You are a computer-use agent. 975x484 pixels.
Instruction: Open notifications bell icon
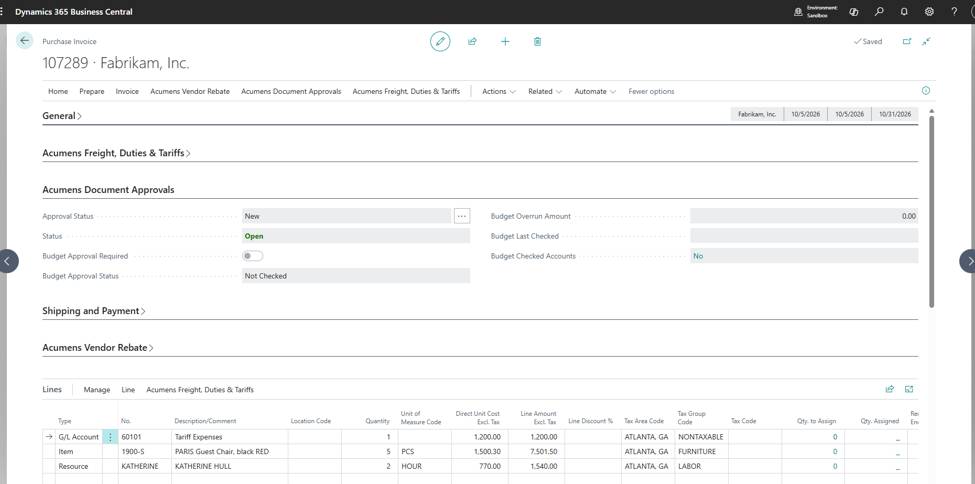pyautogui.click(x=904, y=12)
